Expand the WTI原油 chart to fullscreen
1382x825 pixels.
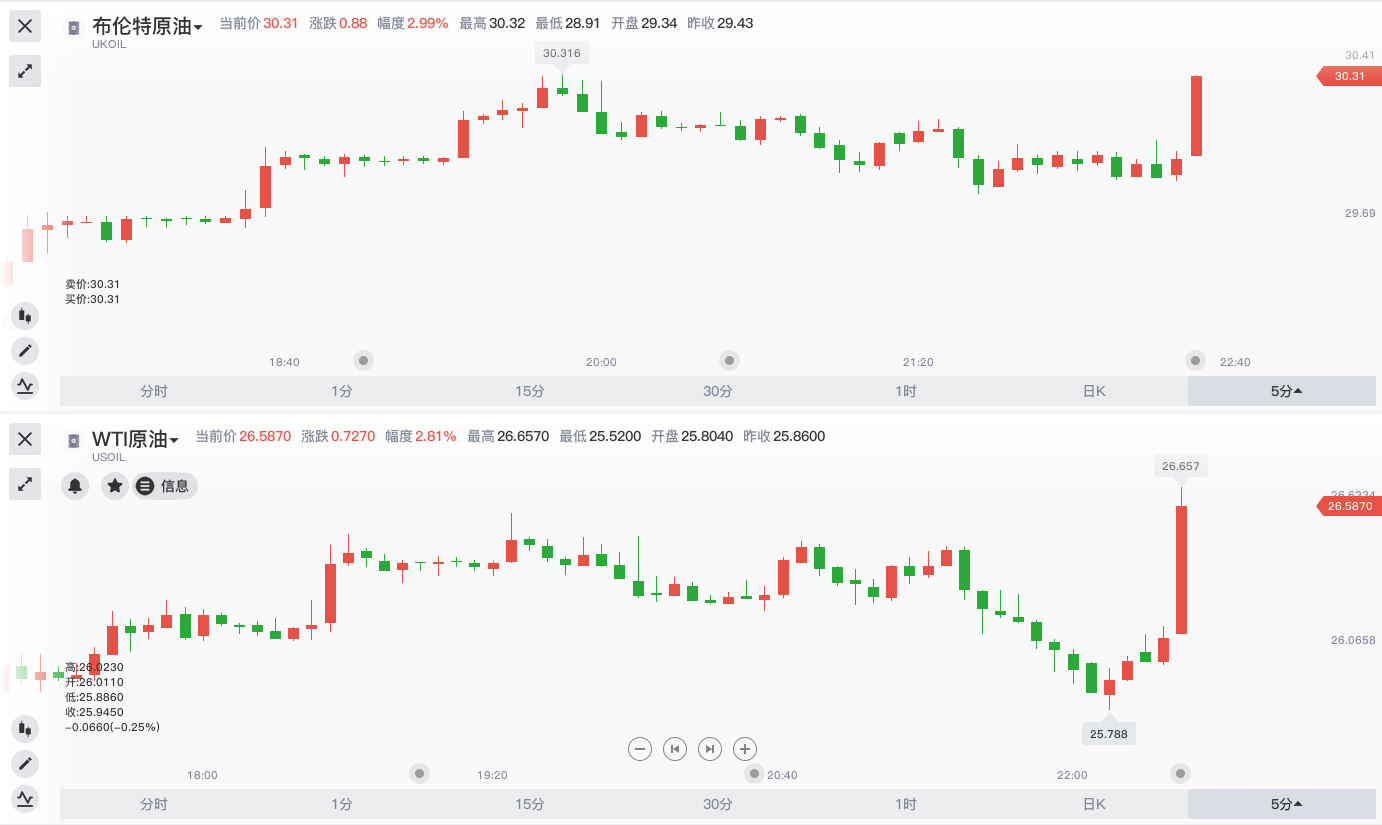point(25,484)
